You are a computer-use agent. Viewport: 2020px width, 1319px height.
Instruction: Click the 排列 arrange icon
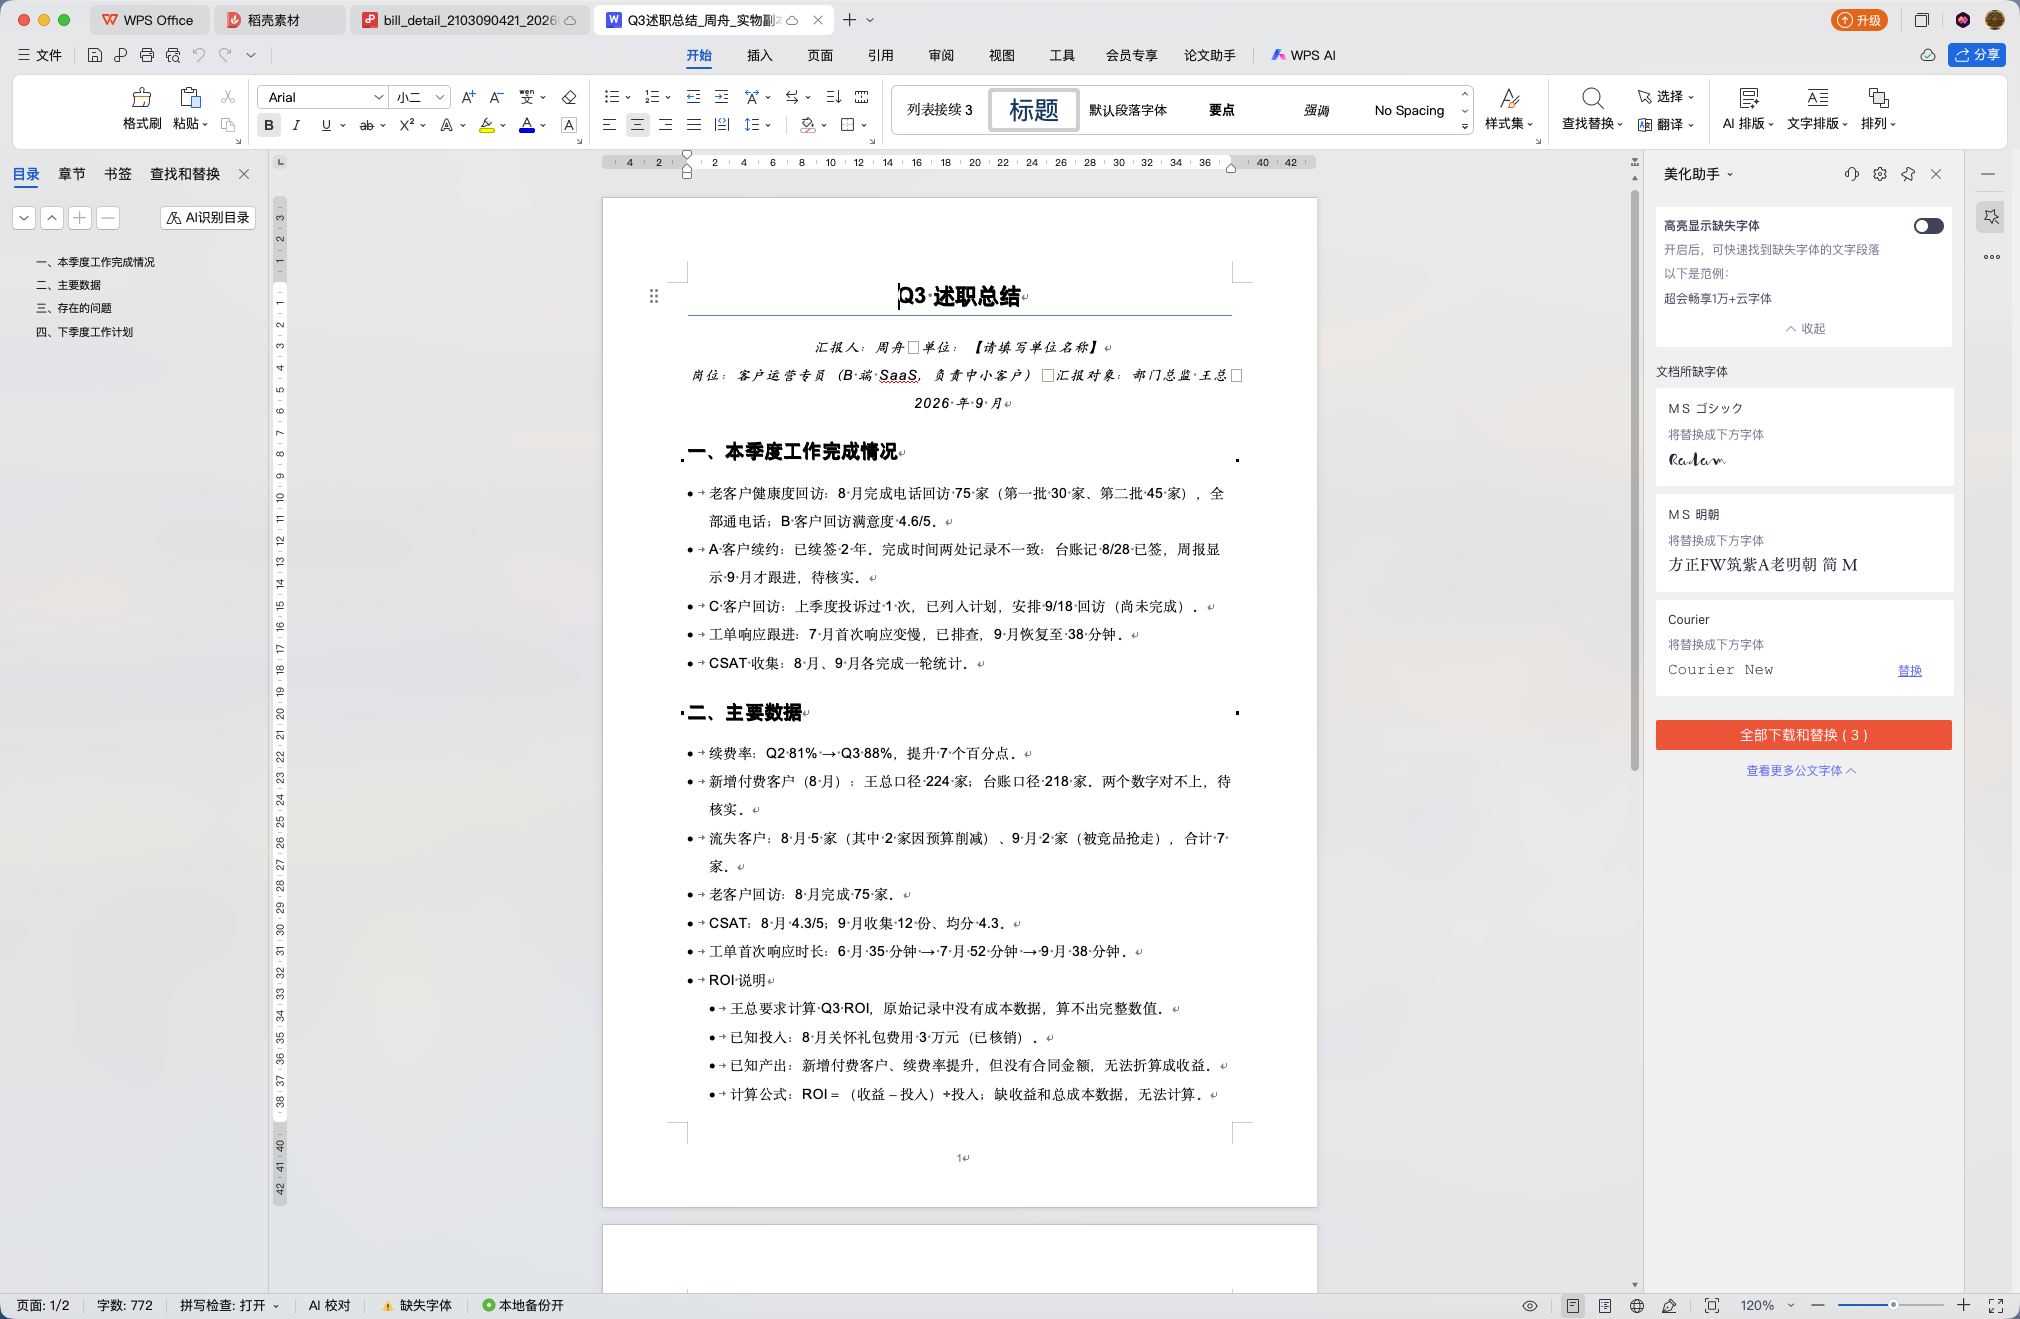(x=1878, y=98)
